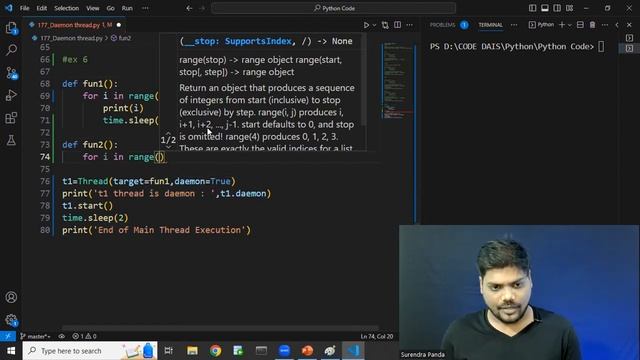
Task: Open editor more actions ellipsis
Action: click(409, 25)
